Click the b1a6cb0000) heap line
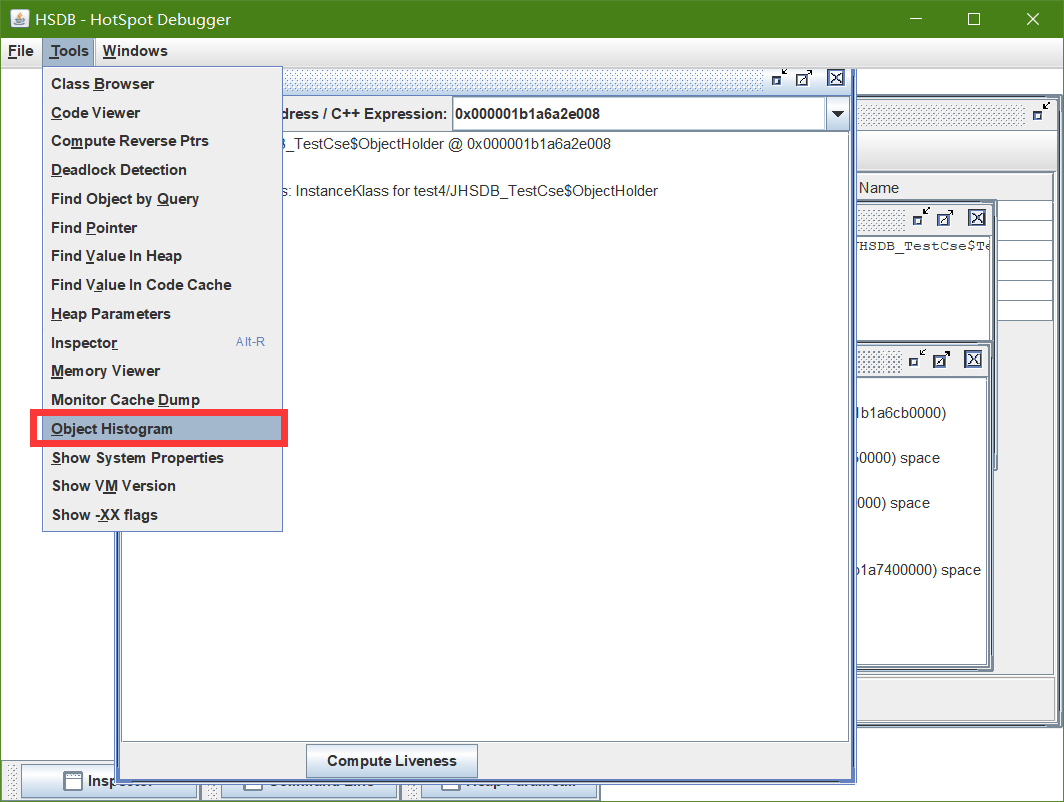This screenshot has width=1064, height=802. (x=902, y=413)
